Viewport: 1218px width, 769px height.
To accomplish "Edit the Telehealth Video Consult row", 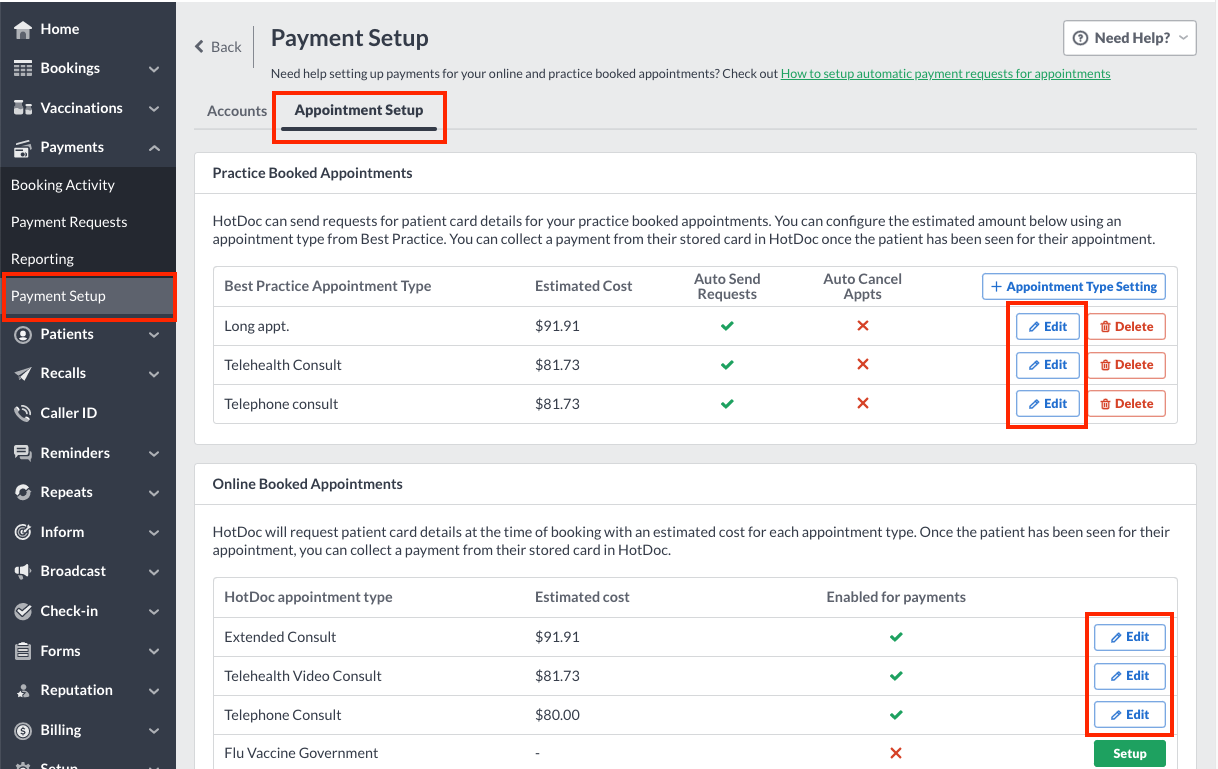I will [1130, 676].
